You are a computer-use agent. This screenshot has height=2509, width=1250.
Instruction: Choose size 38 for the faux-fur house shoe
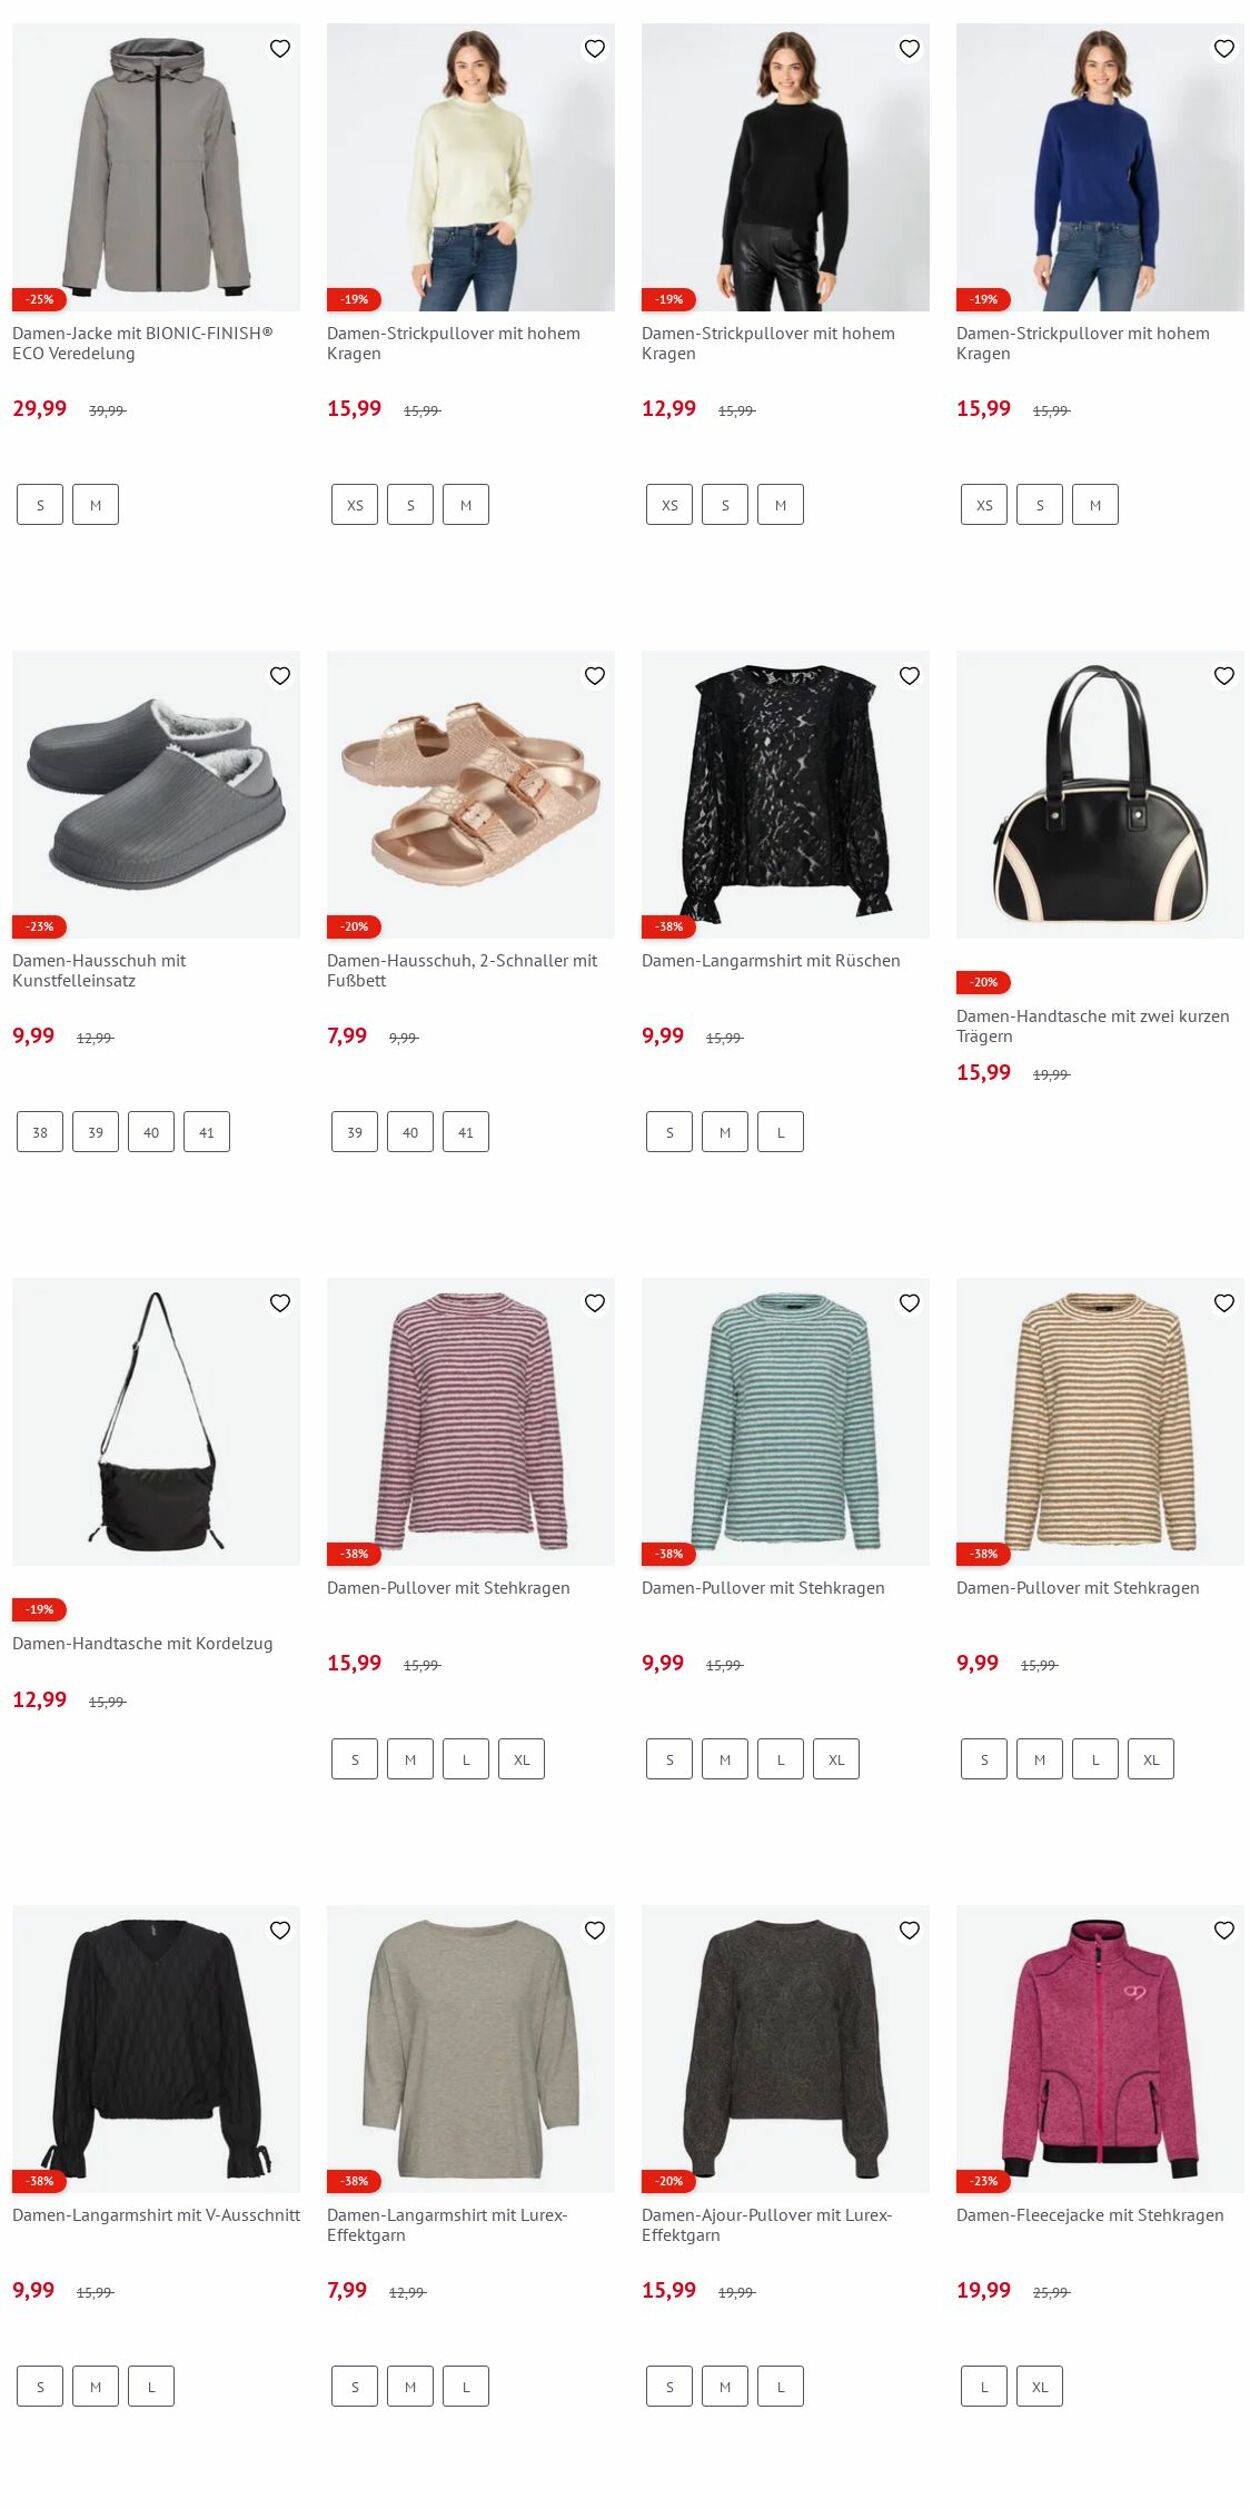[x=40, y=1132]
